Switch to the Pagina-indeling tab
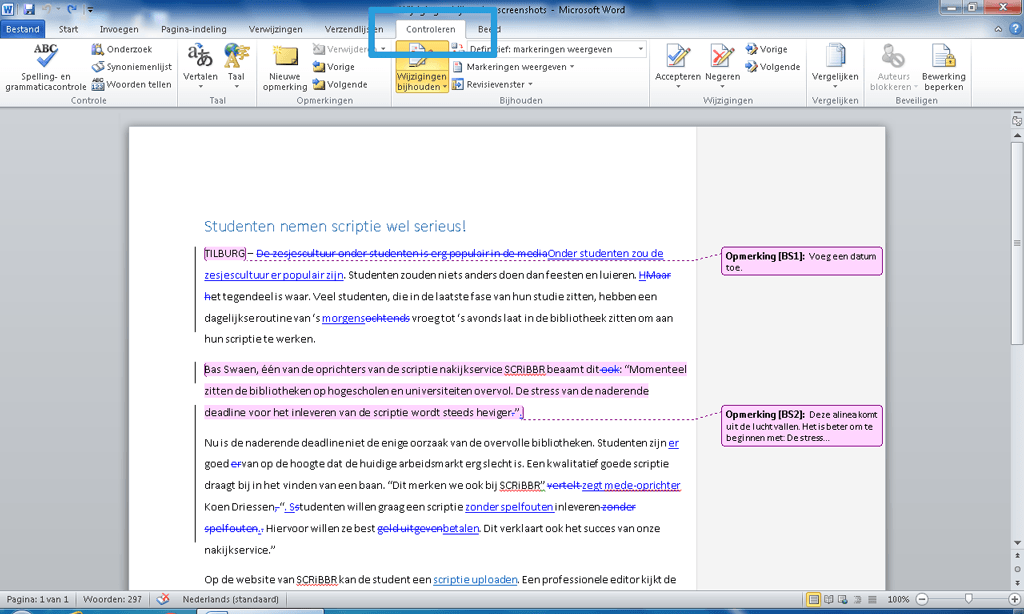Image resolution: width=1024 pixels, height=614 pixels. pyautogui.click(x=193, y=29)
